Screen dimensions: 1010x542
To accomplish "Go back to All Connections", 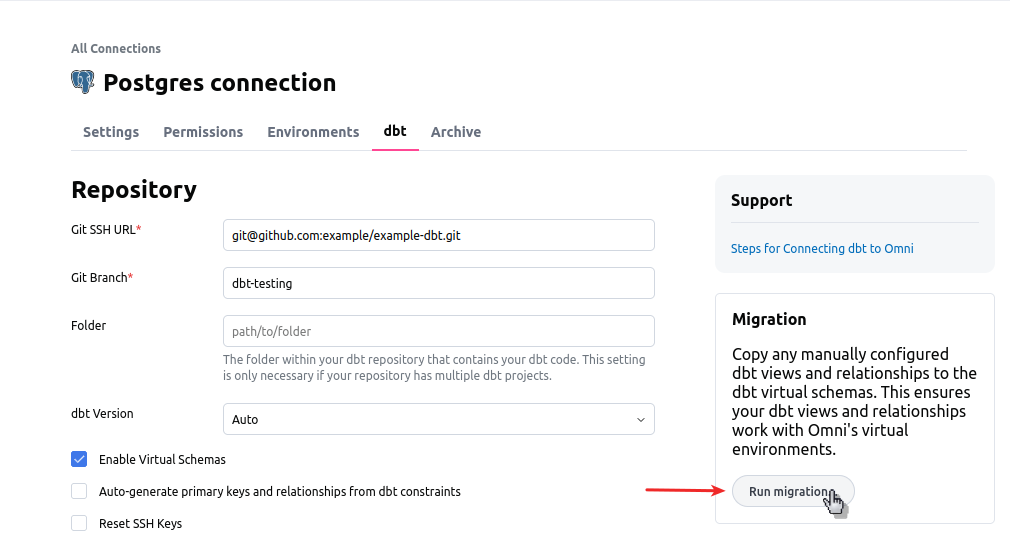I will click(116, 48).
